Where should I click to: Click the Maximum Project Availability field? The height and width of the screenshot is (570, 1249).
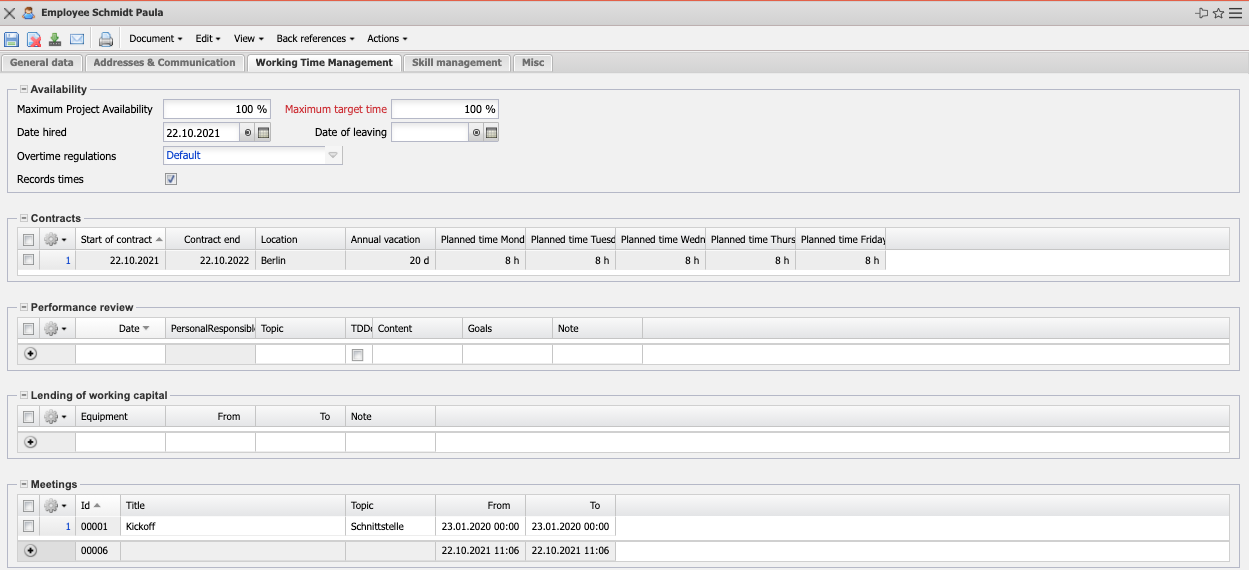click(x=216, y=109)
